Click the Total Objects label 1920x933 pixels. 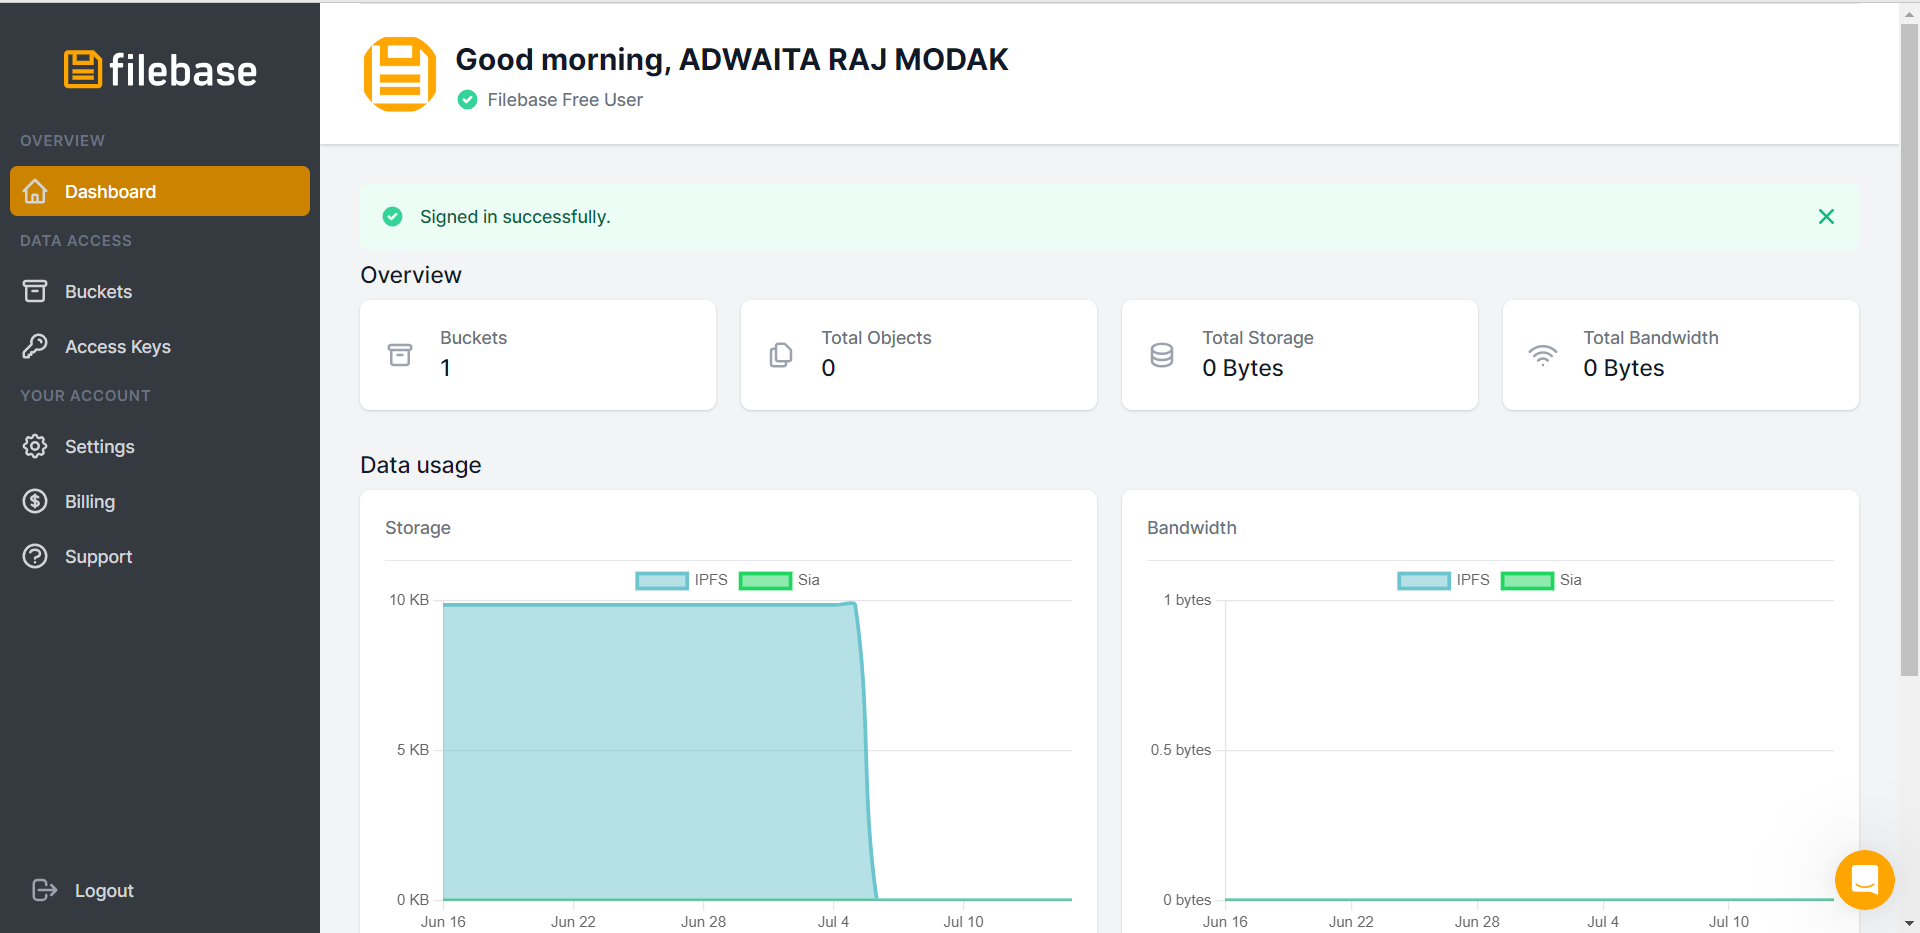(x=876, y=338)
